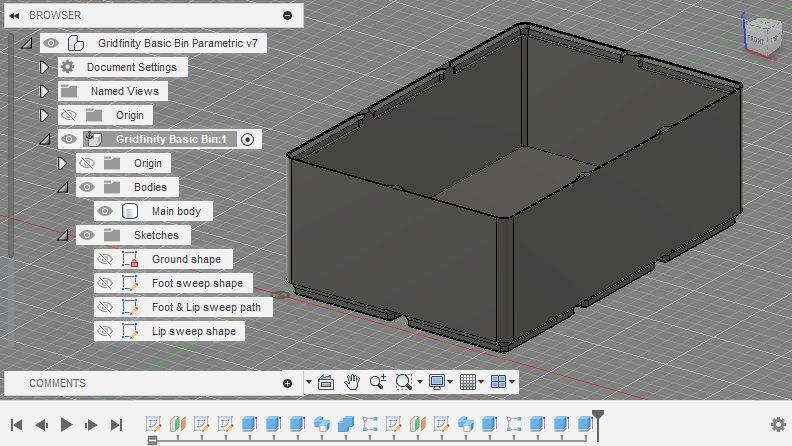Image resolution: width=792 pixels, height=446 pixels.
Task: Open the Orbit dropdown arrow beside Look At
Action: 309,382
